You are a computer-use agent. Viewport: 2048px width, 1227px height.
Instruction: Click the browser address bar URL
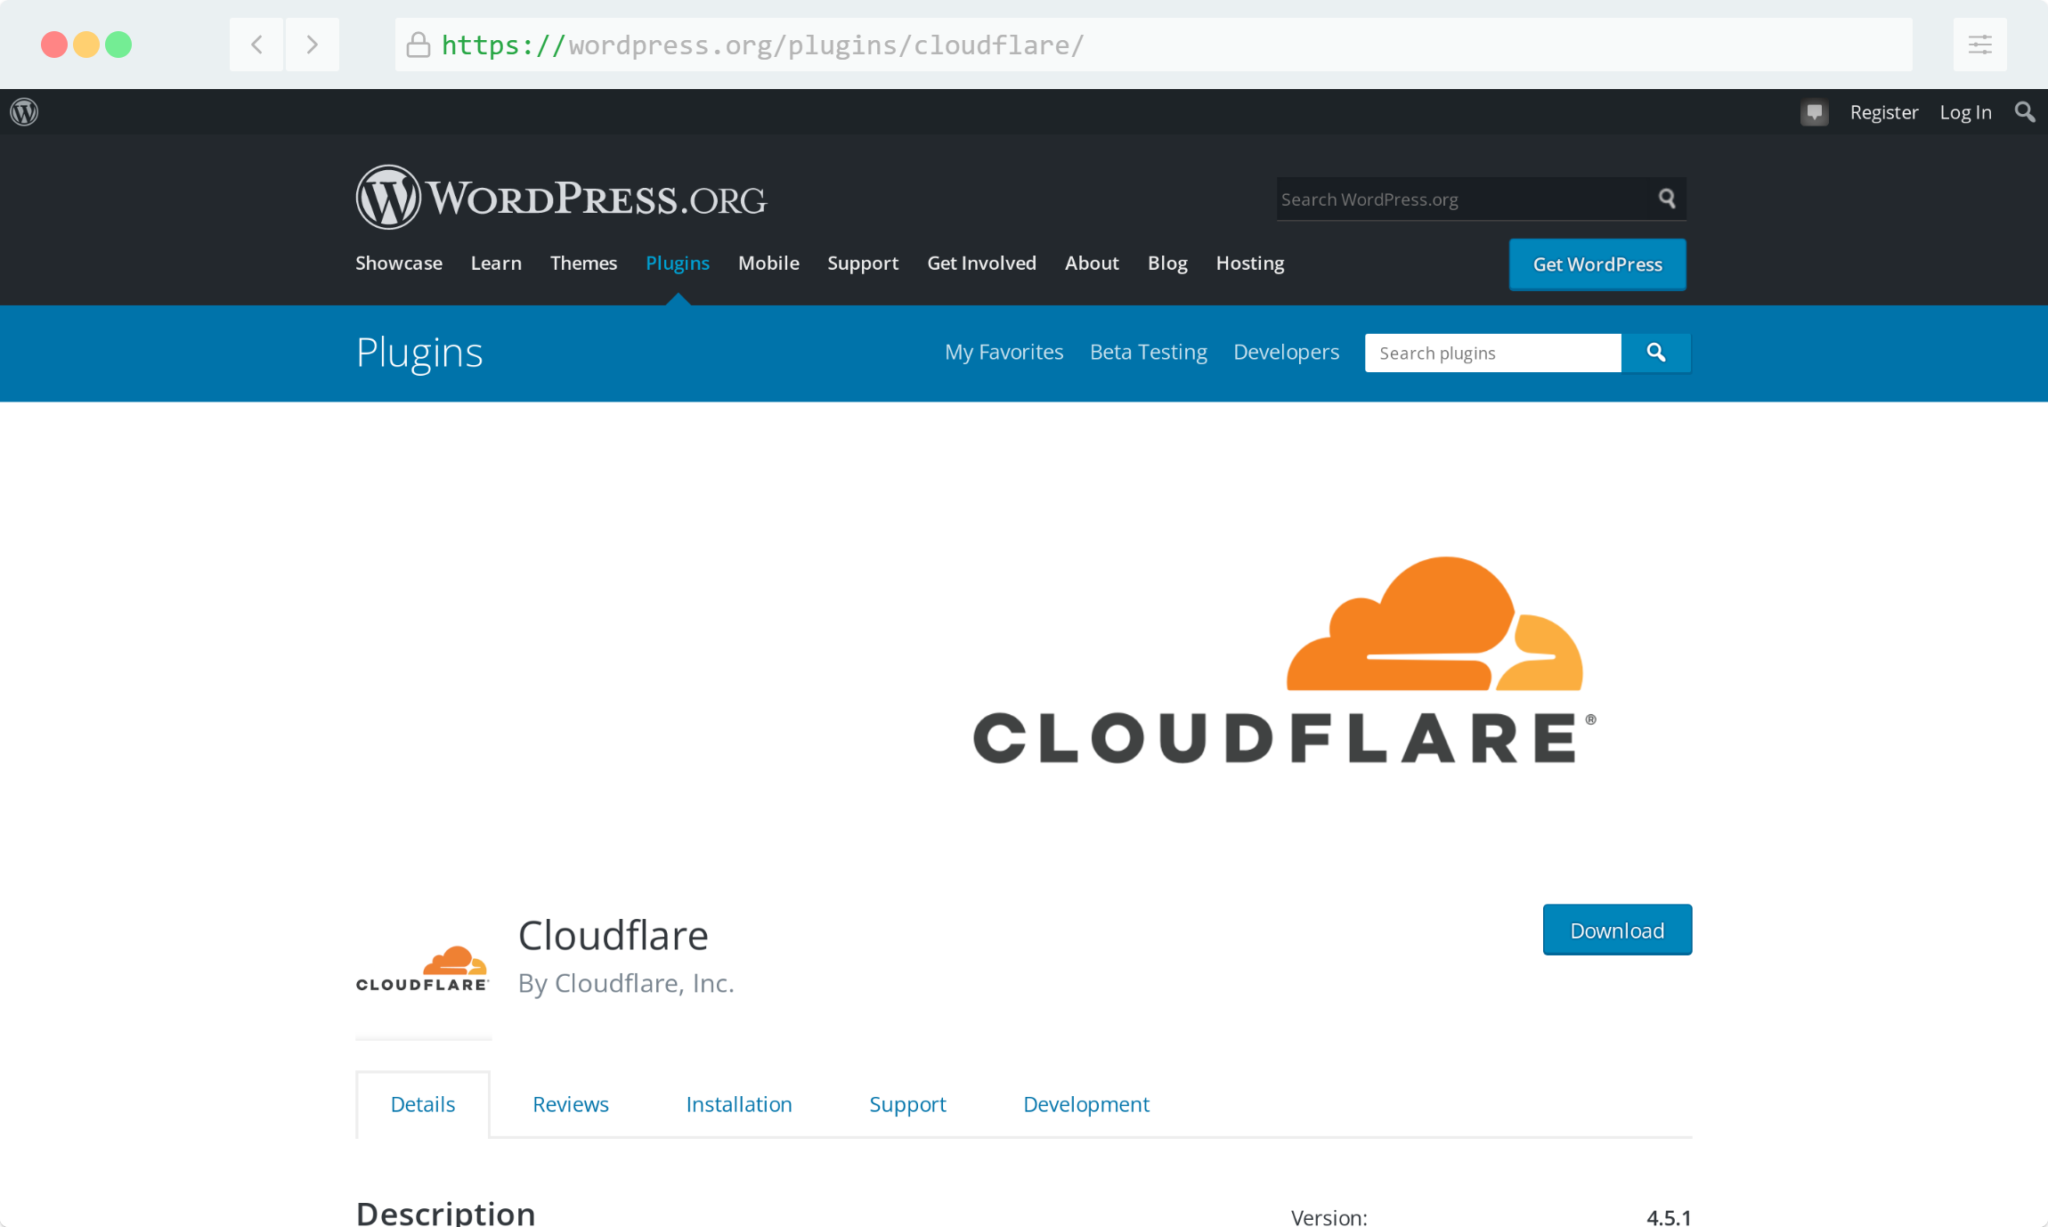762,45
